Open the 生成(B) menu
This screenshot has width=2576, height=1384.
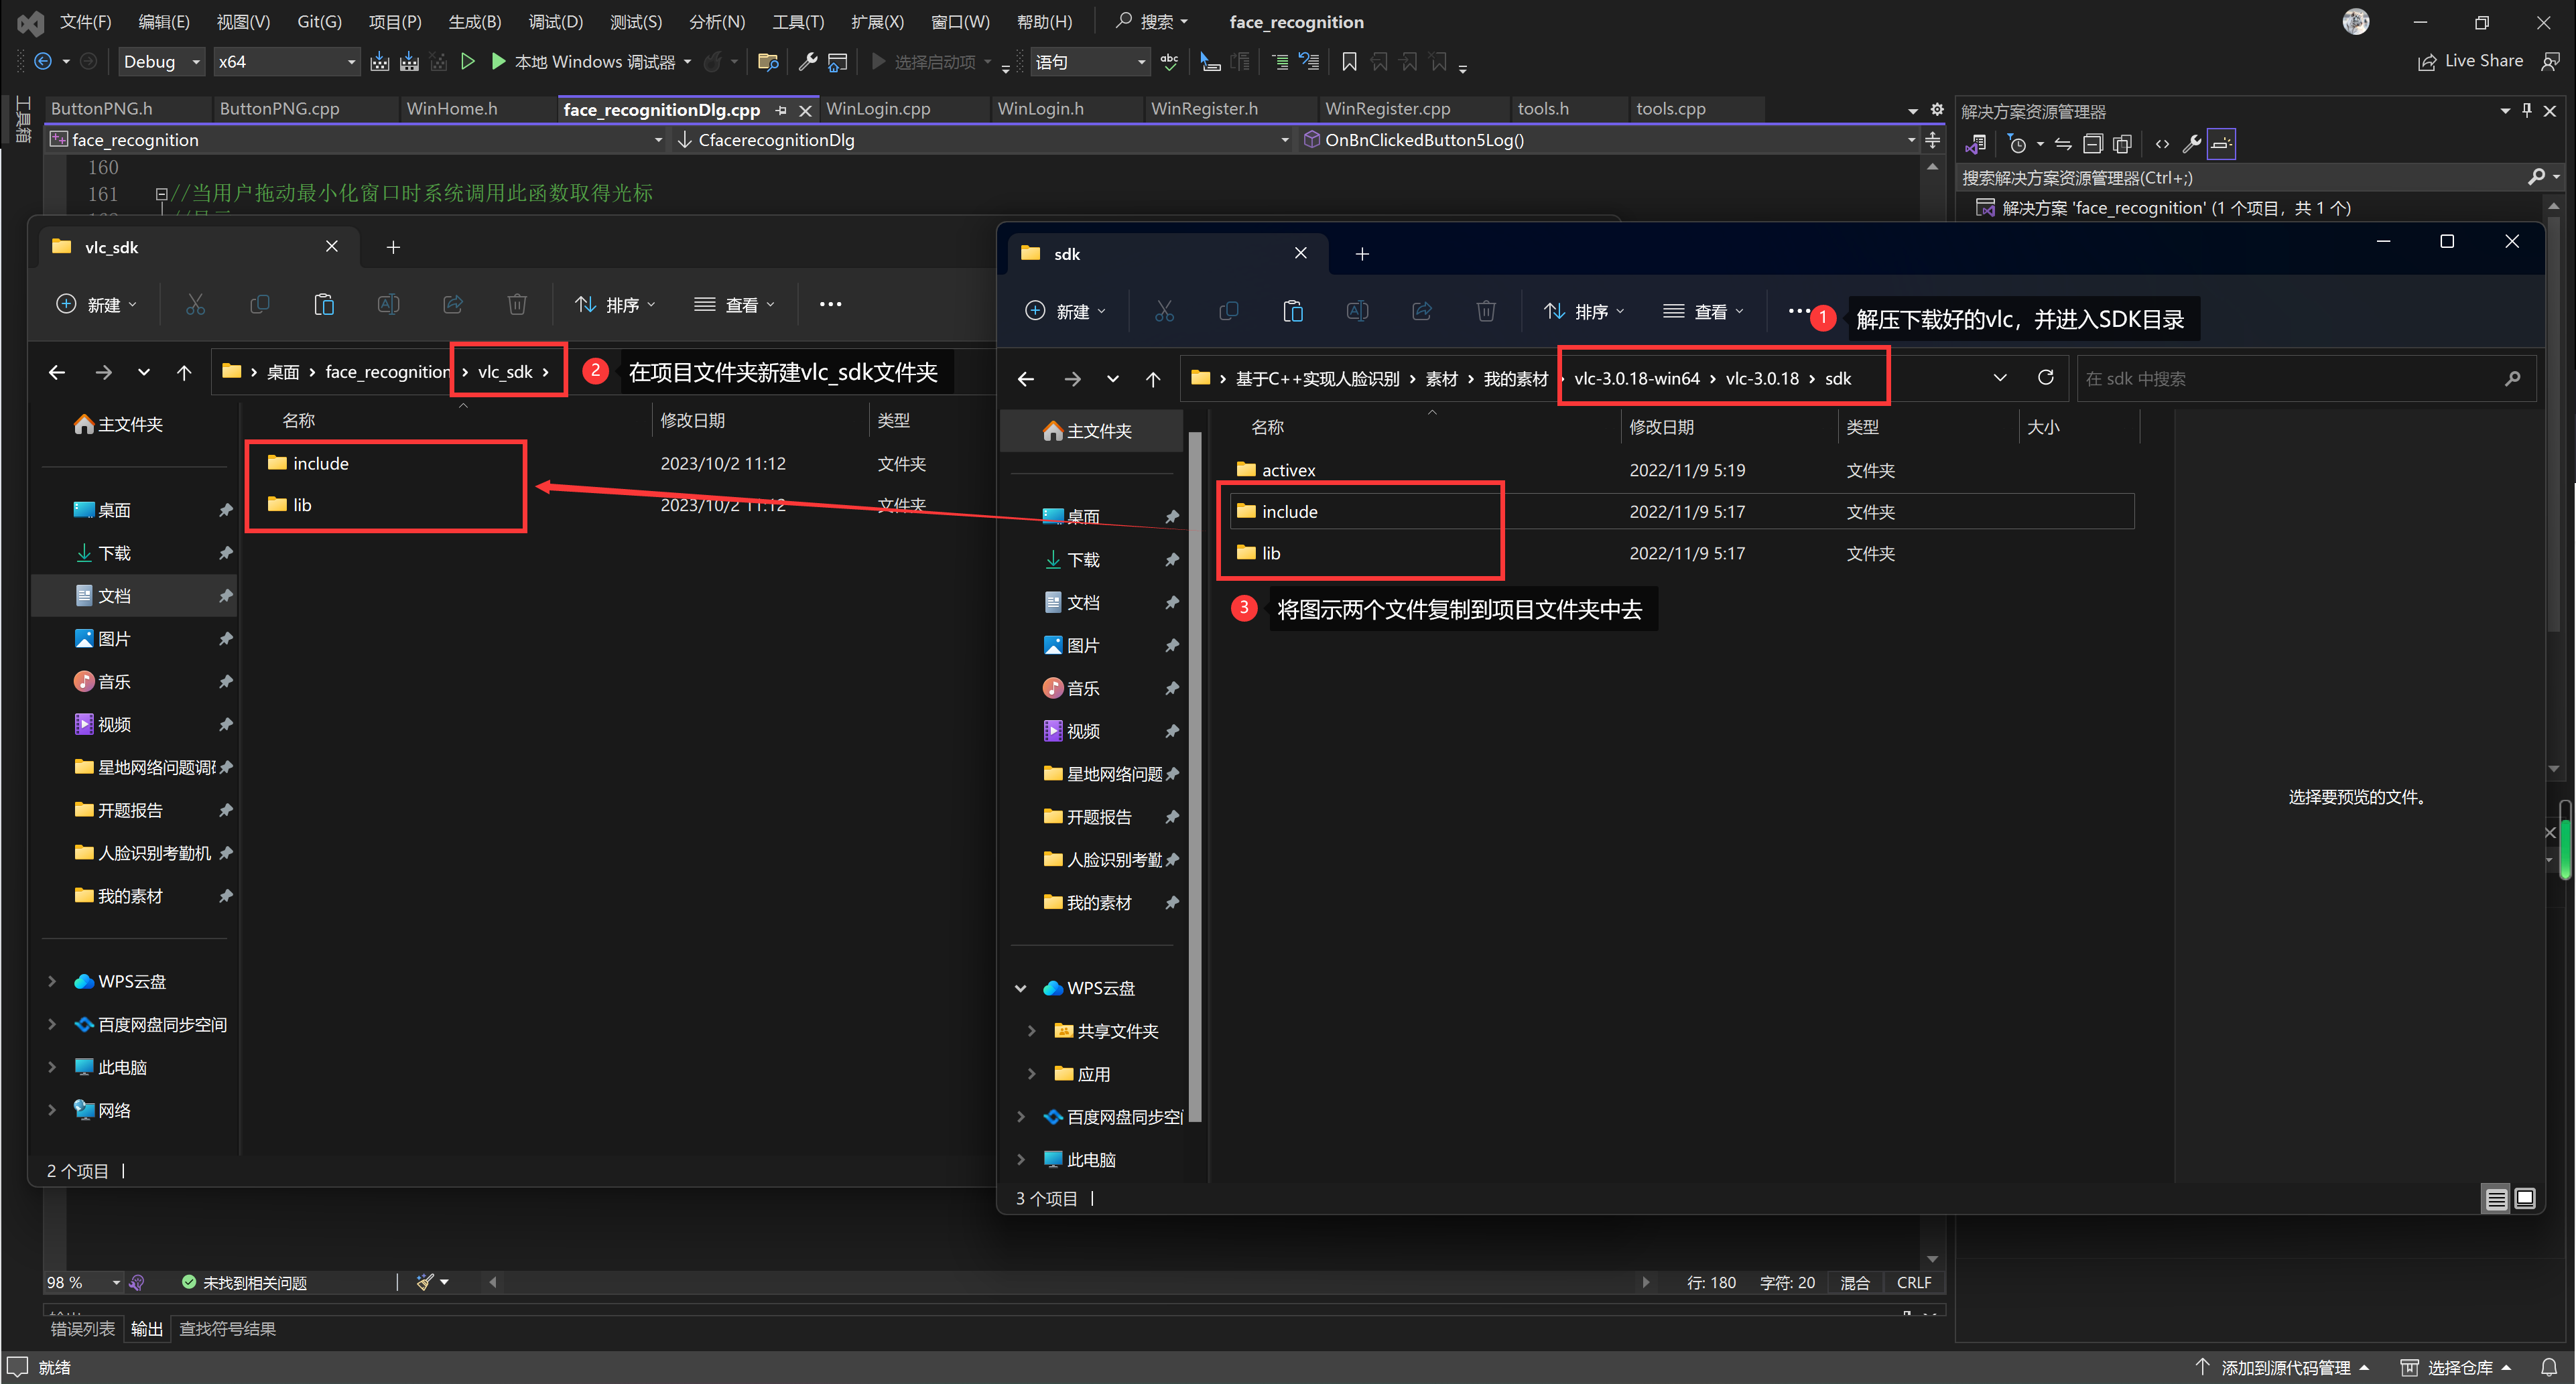474,21
